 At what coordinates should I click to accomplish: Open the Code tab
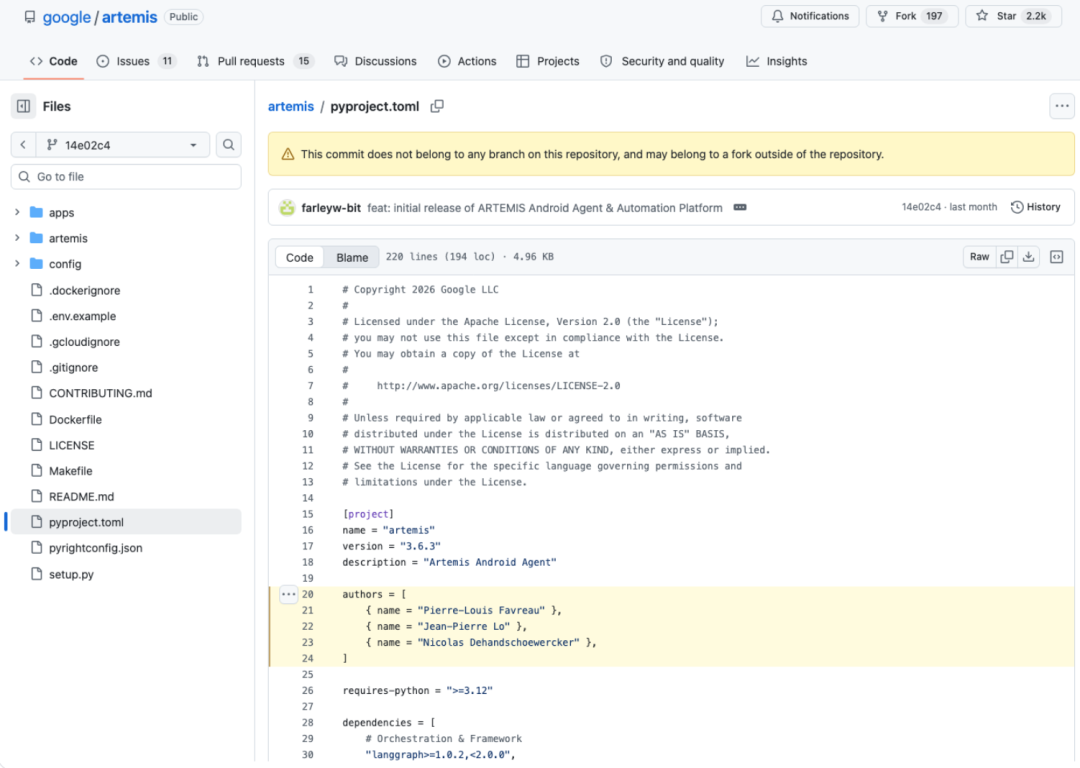[54, 61]
